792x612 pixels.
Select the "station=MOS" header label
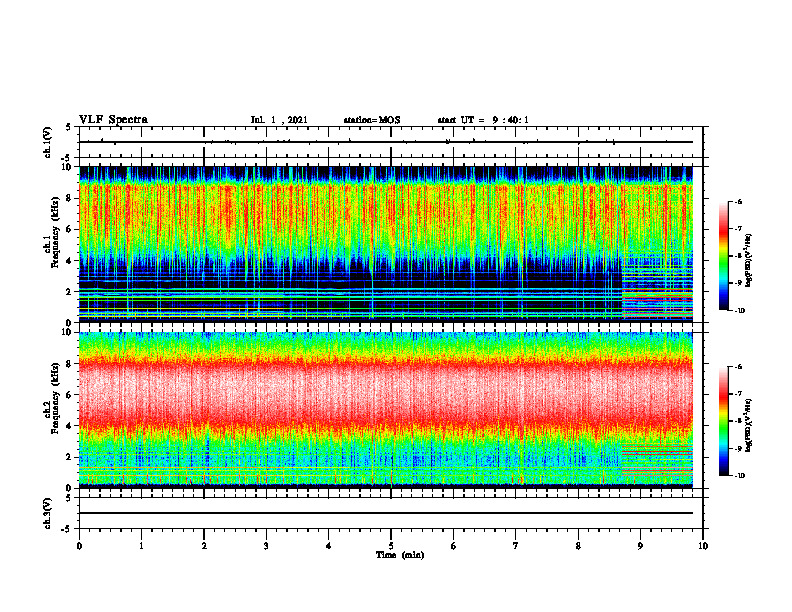pyautogui.click(x=372, y=120)
